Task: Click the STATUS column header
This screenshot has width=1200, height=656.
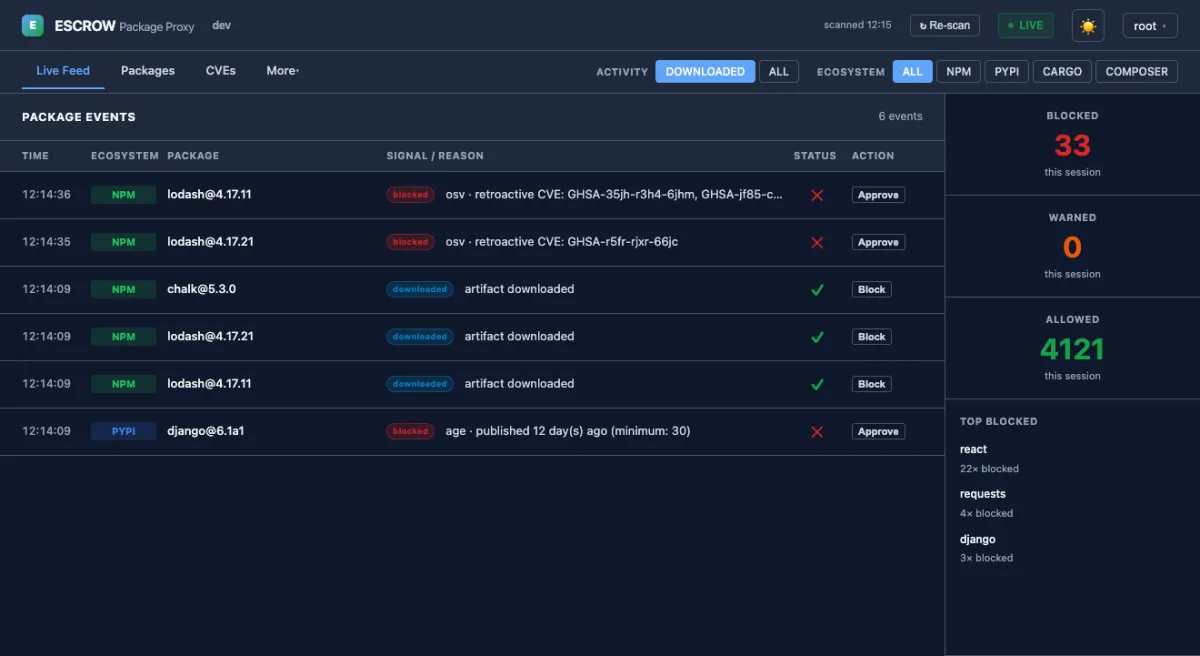Action: click(x=815, y=156)
